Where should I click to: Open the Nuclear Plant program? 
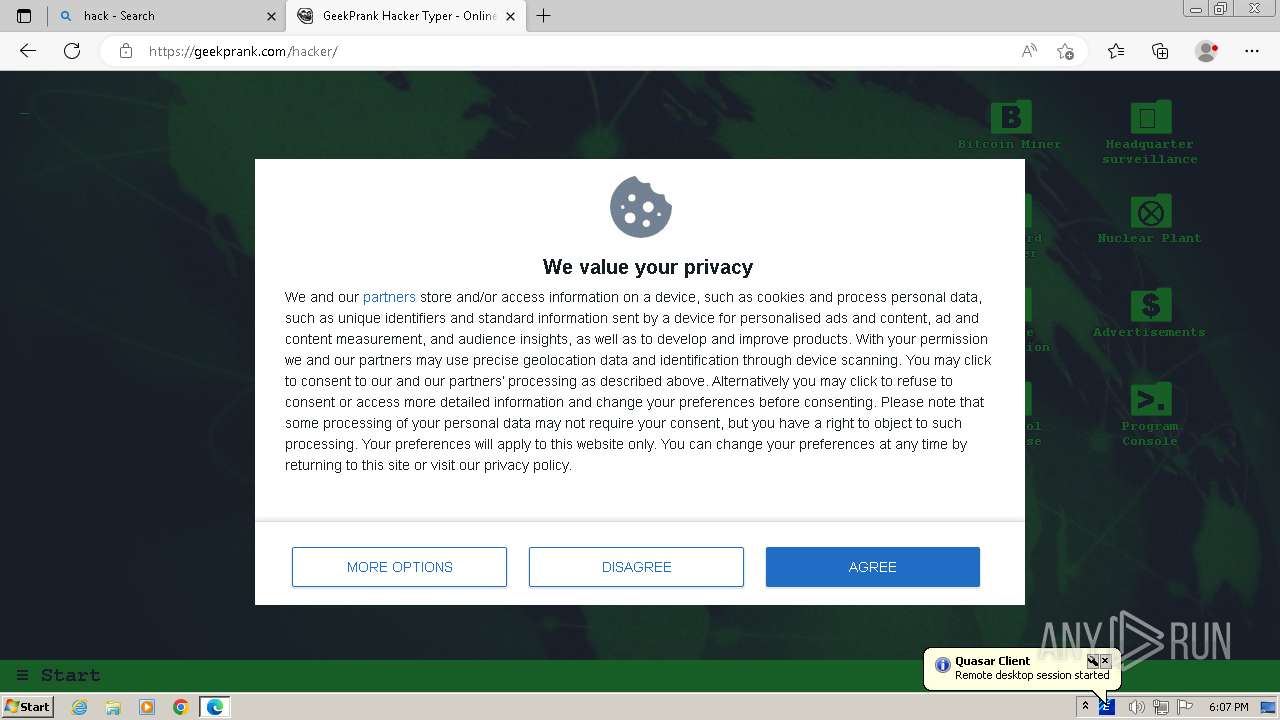(x=1150, y=212)
